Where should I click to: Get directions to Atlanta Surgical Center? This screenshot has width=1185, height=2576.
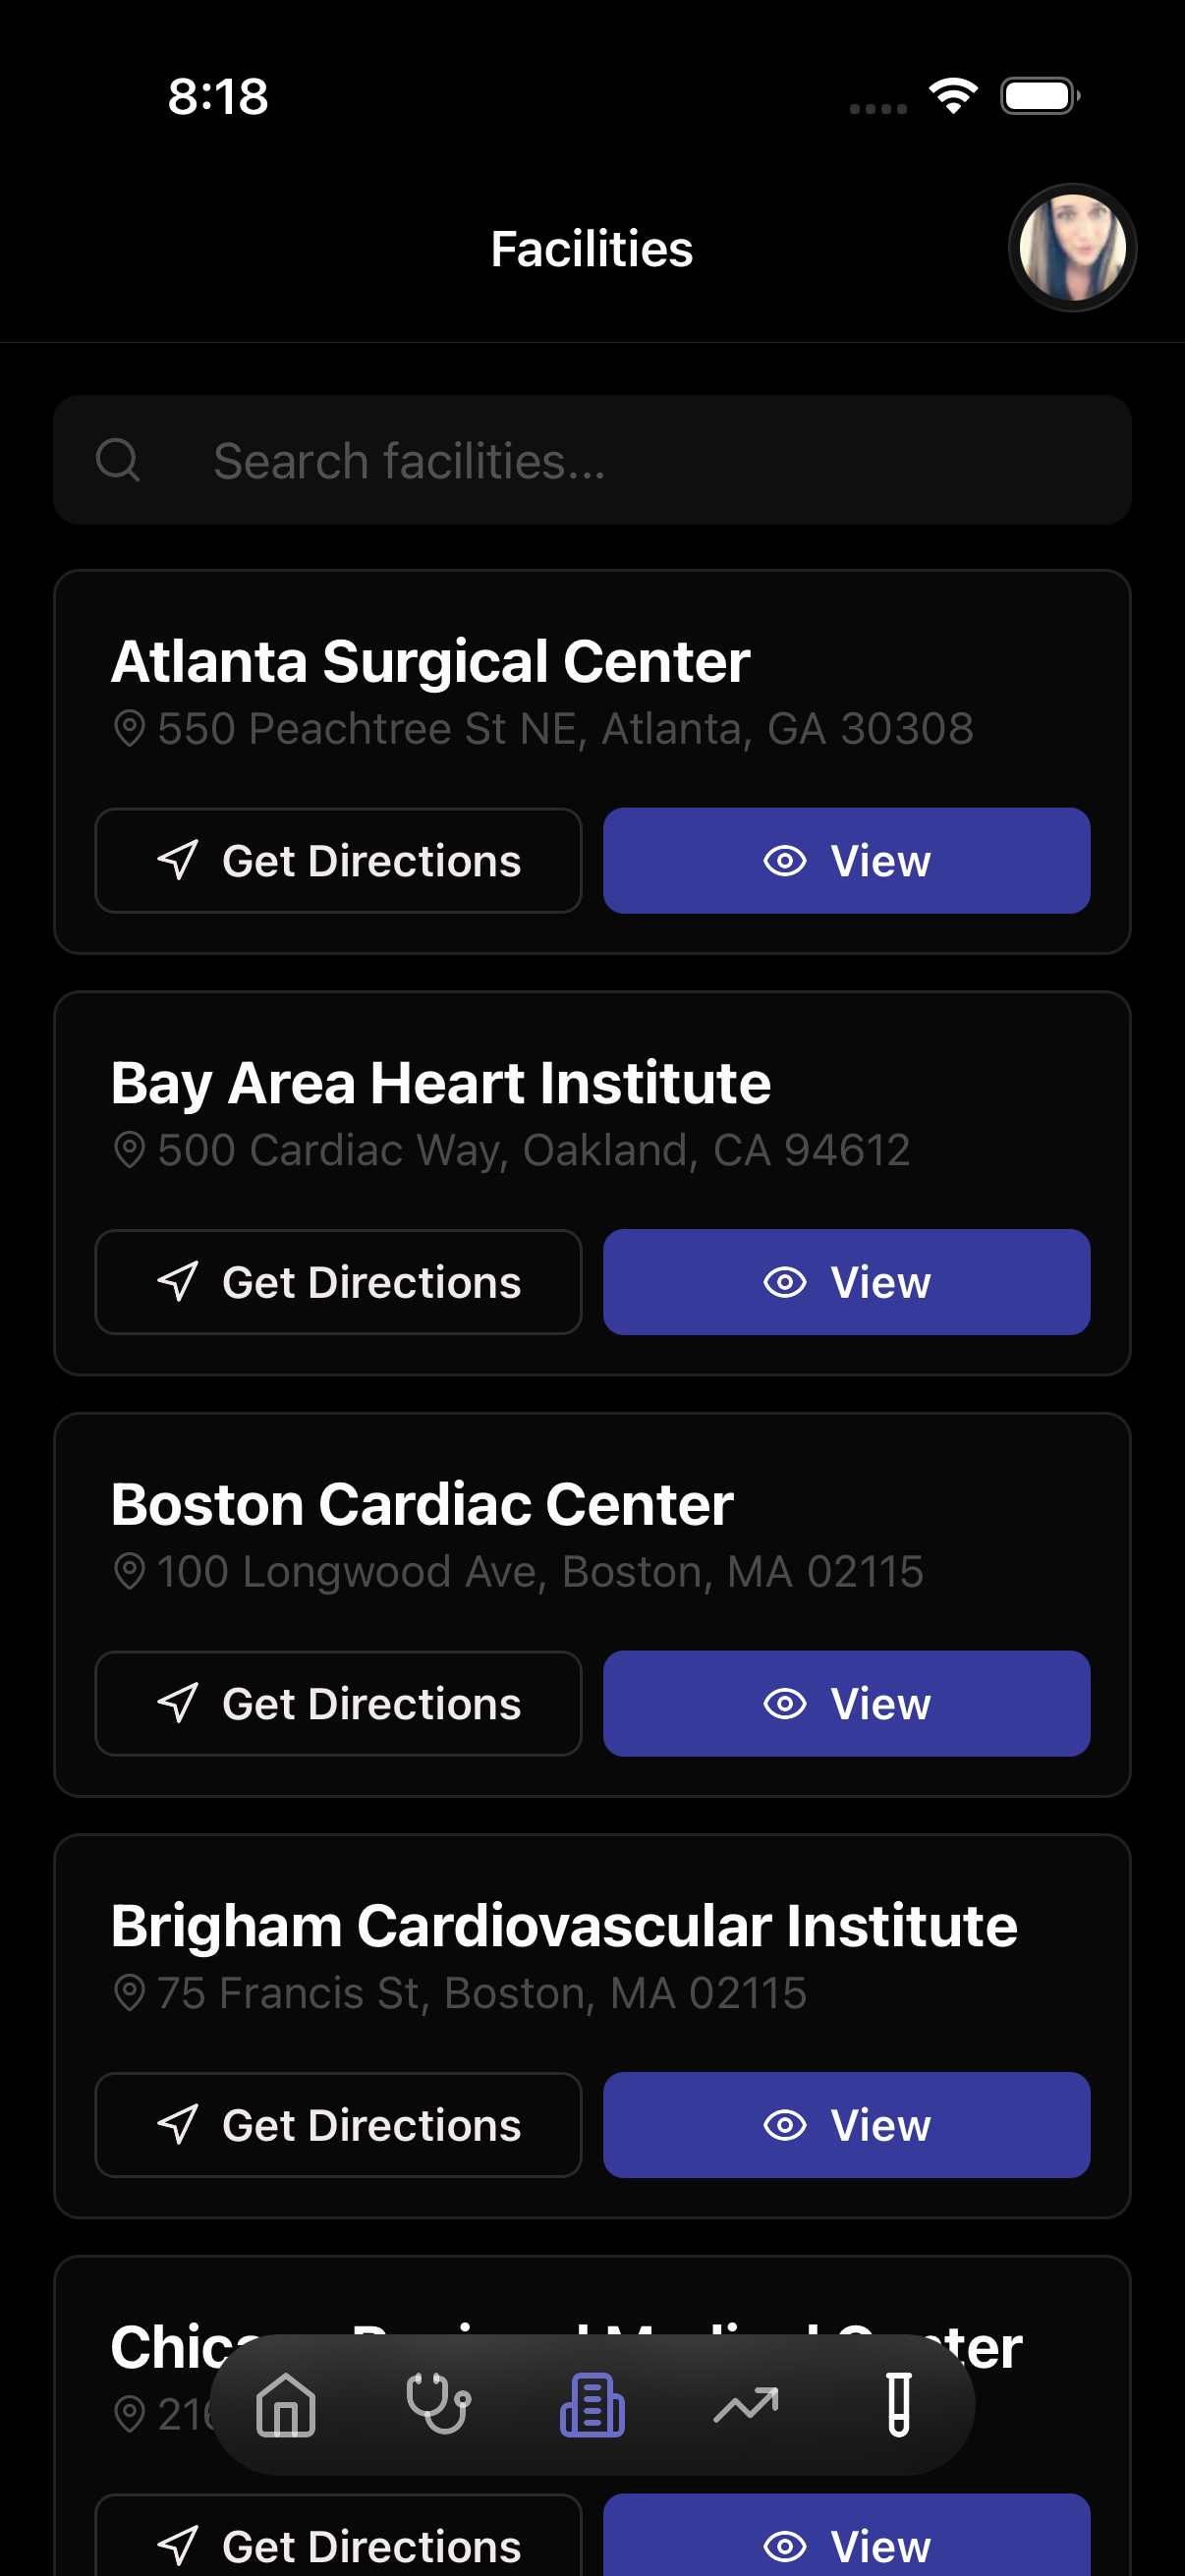click(x=338, y=860)
